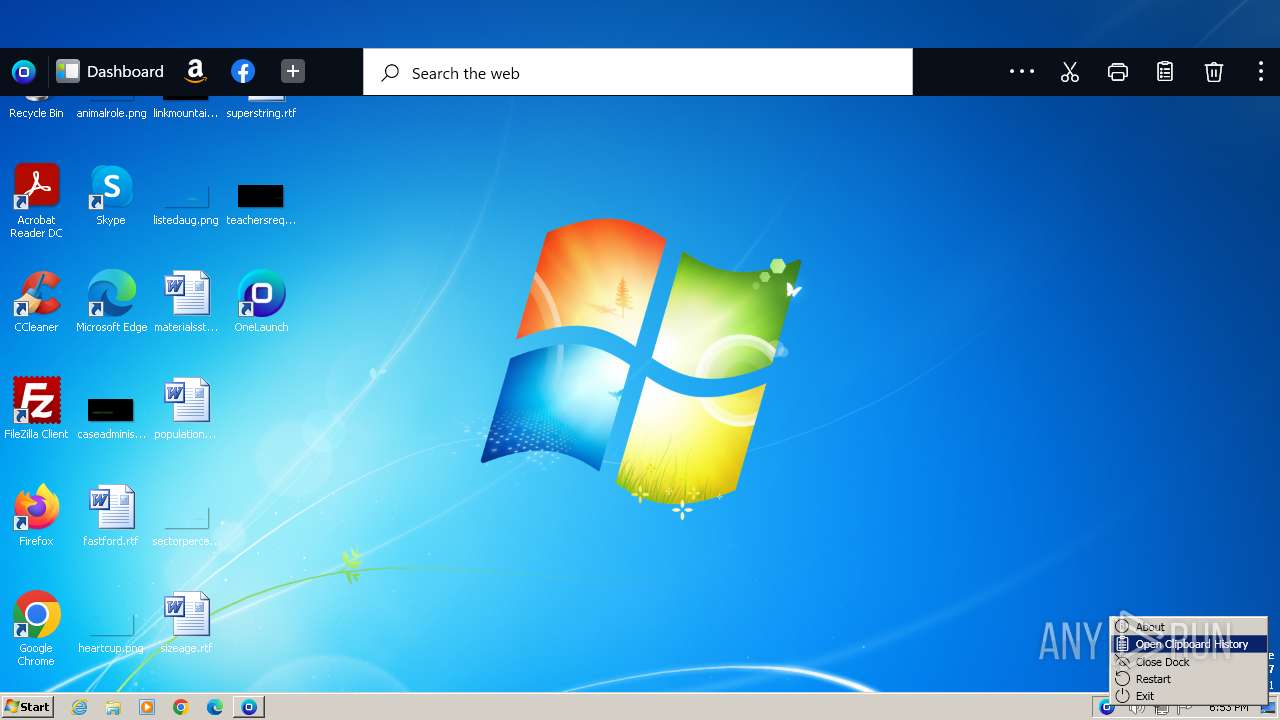Launch Microsoft Edge from the taskbar
Viewport: 1280px width, 720px height.
215,706
